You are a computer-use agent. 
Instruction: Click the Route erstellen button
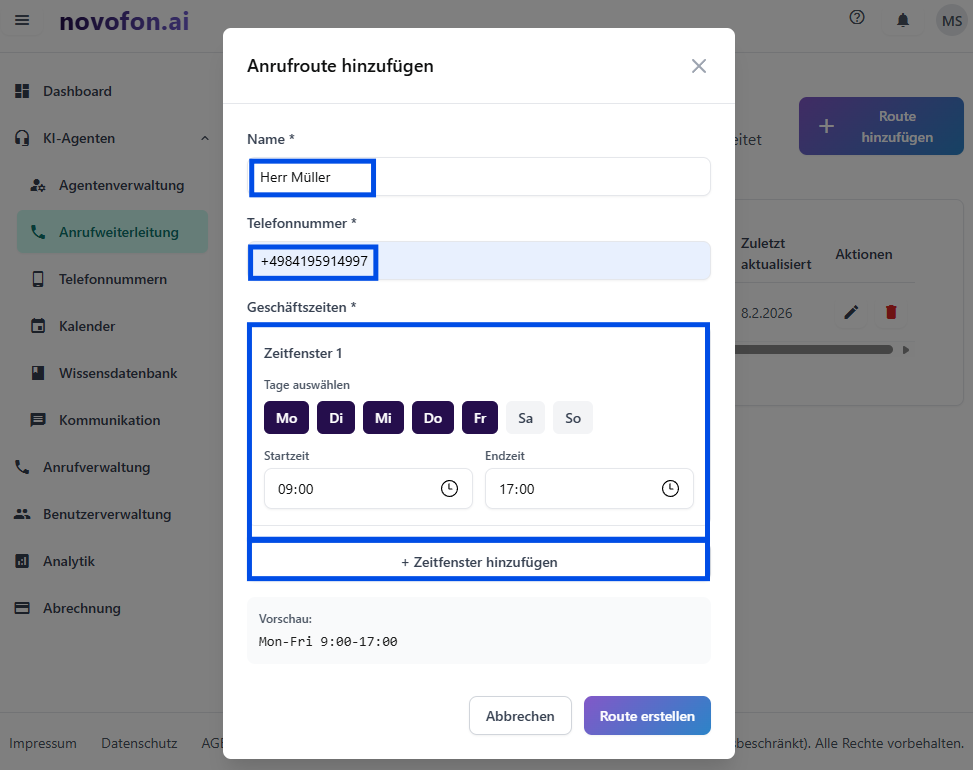[x=647, y=716]
